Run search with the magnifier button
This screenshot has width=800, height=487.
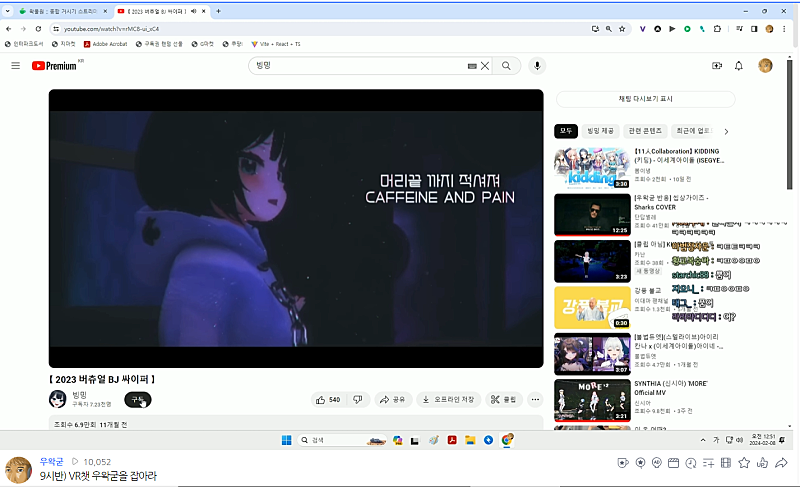point(506,66)
